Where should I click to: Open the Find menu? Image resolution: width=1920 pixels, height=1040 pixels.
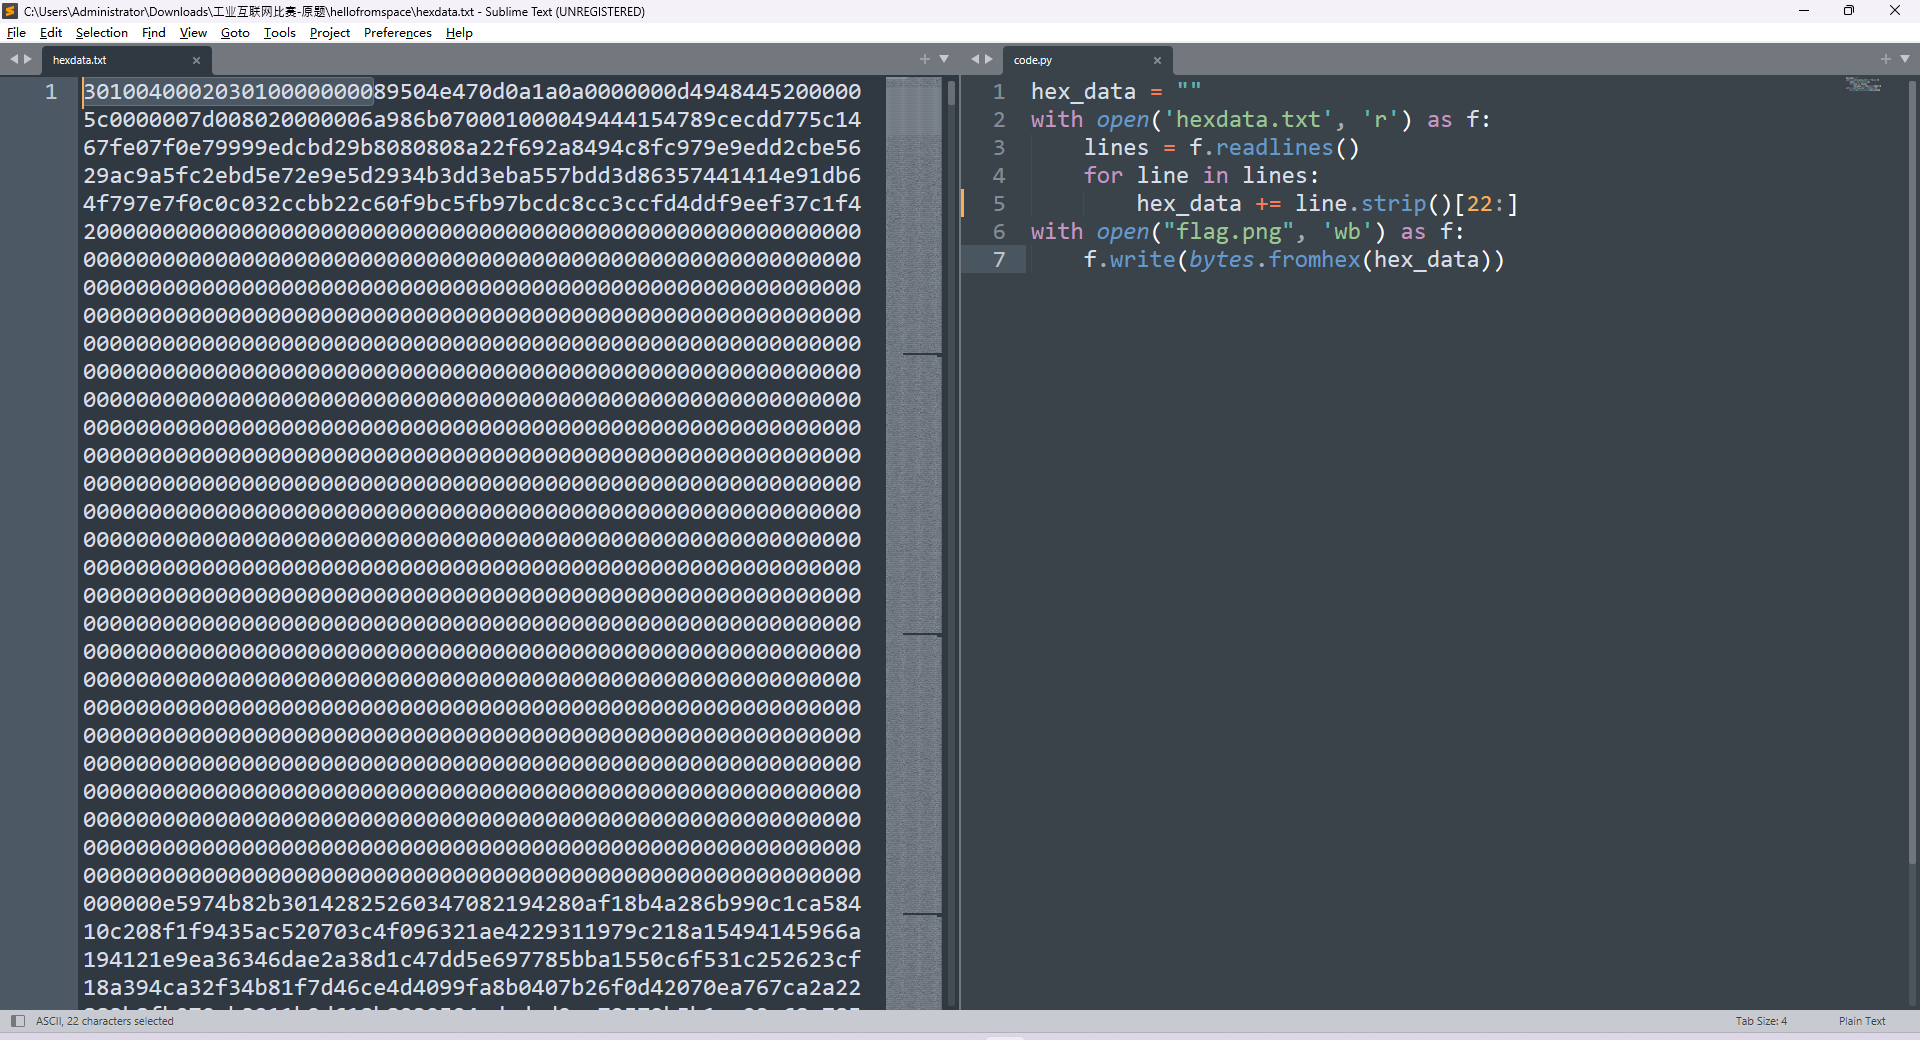(x=154, y=33)
